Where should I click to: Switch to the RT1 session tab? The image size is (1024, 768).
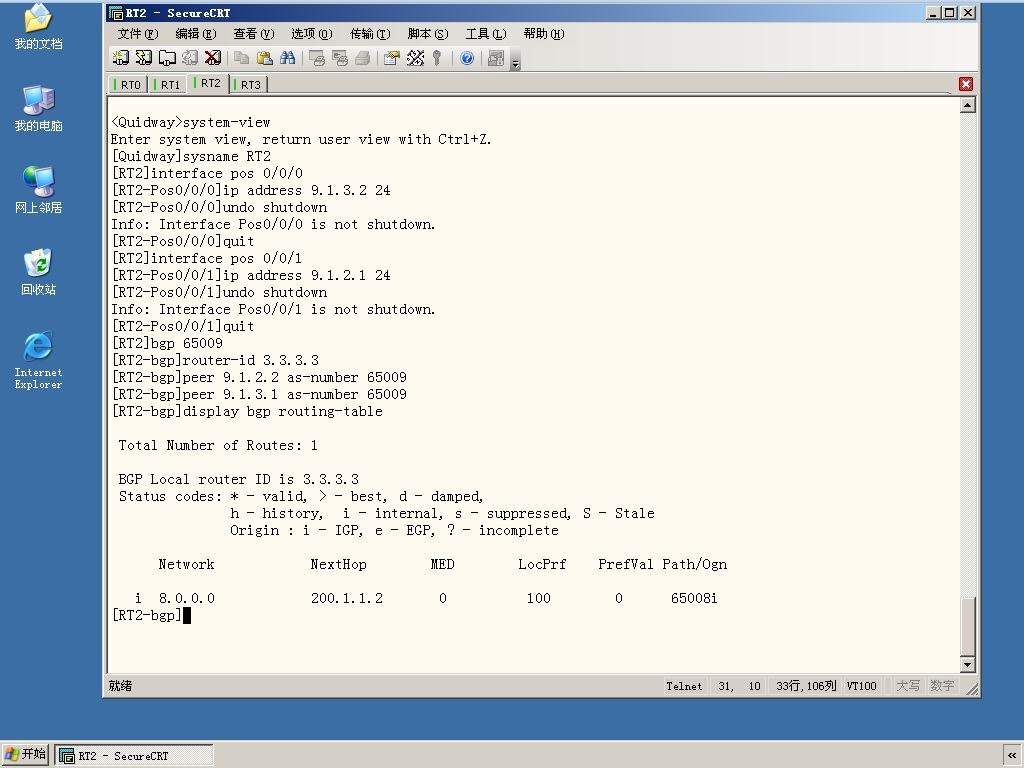click(167, 85)
